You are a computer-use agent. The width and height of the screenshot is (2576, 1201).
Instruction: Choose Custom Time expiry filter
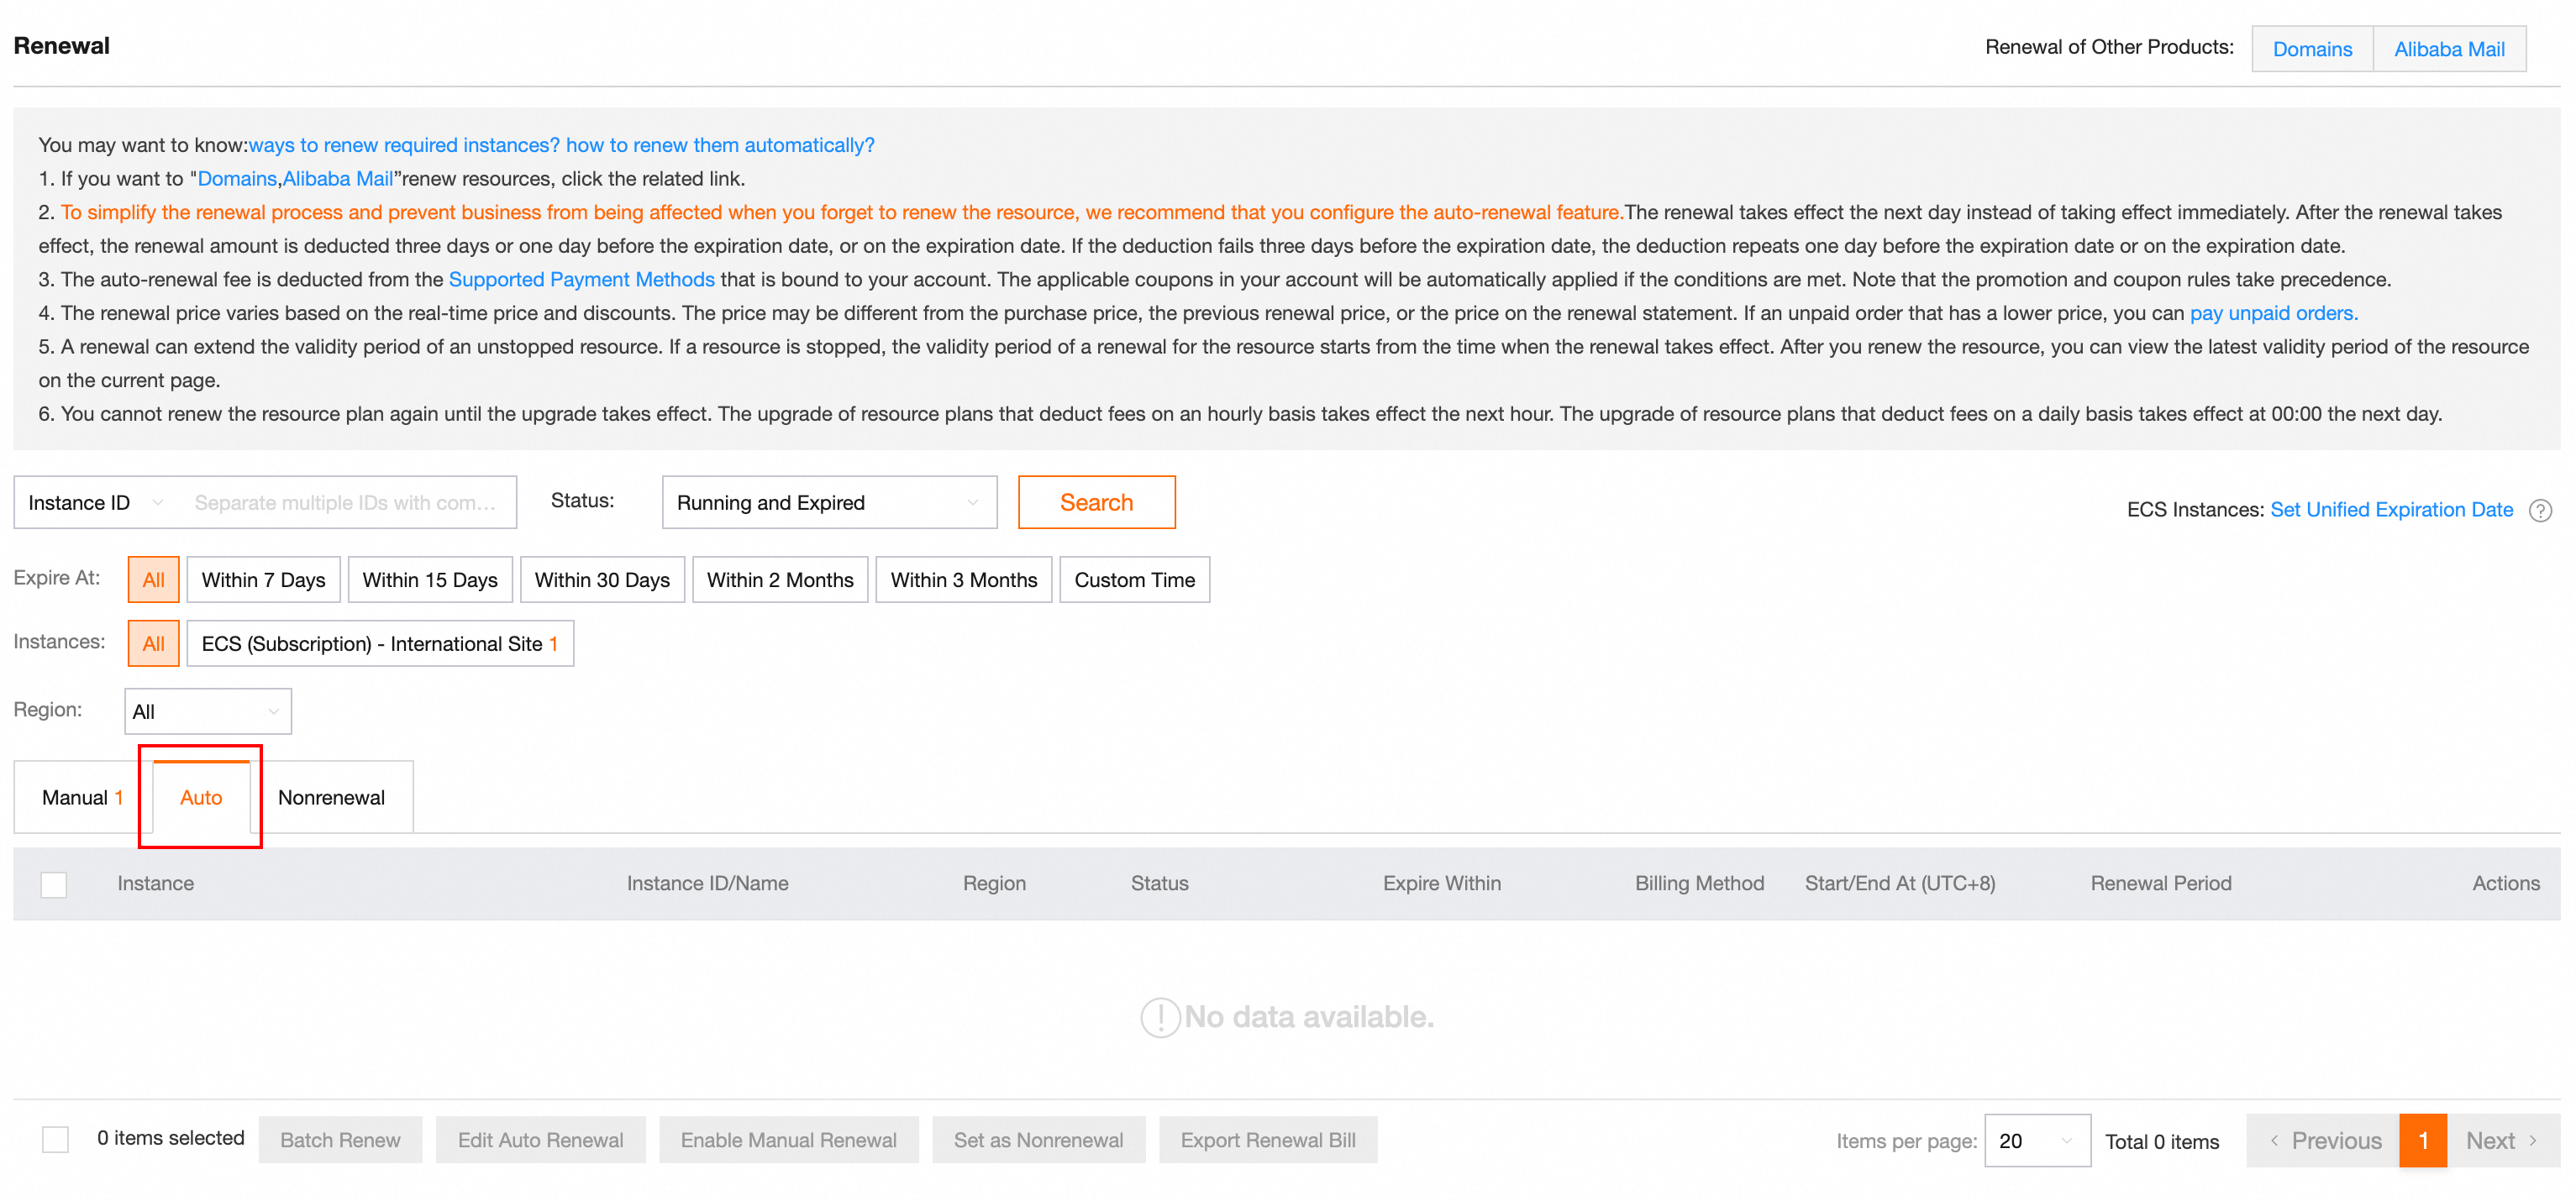point(1134,580)
